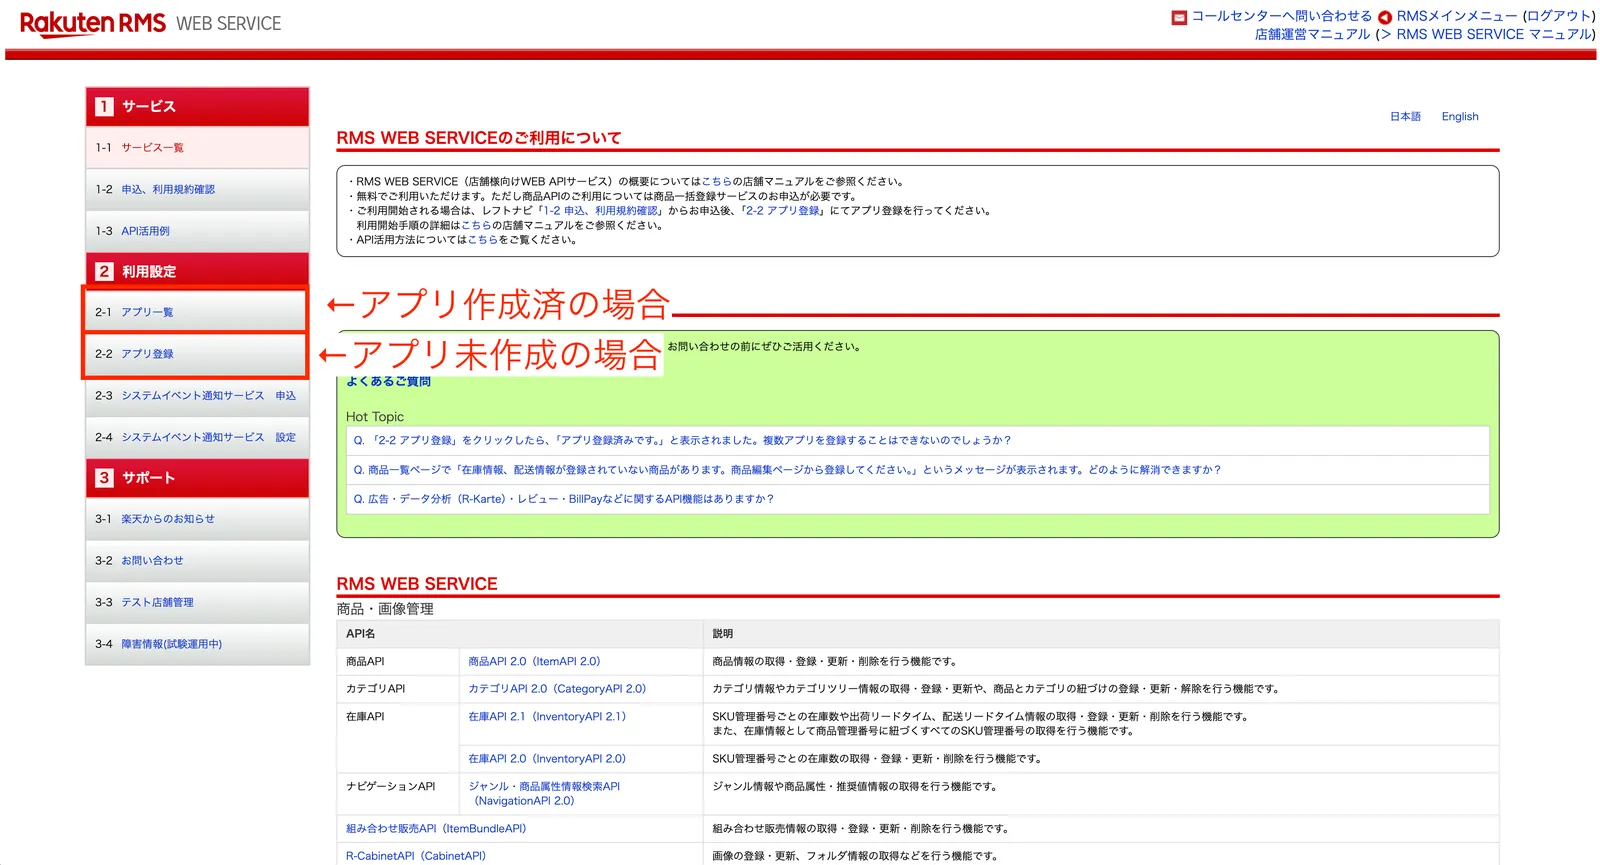Open 2-4 システムイベント通知サービス 設定
The image size is (1600, 865).
pyautogui.click(x=197, y=437)
